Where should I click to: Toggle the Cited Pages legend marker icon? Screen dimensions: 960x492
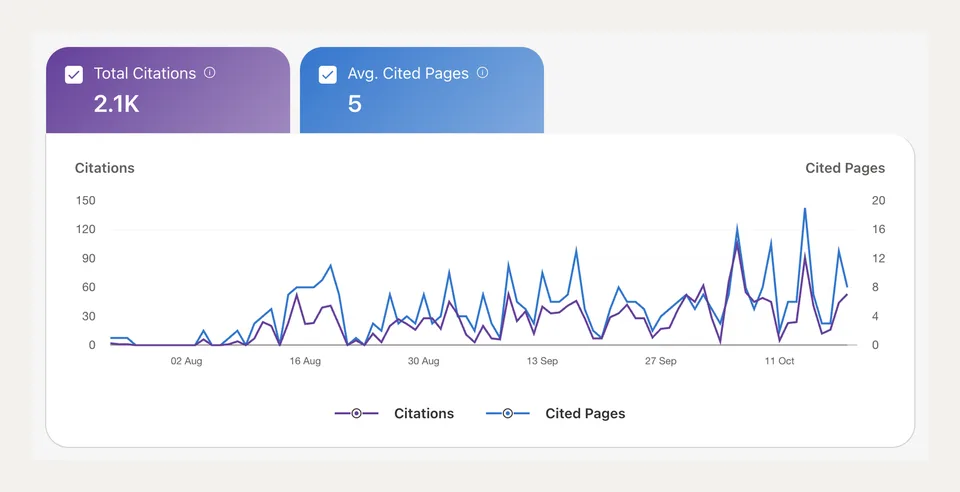click(x=508, y=414)
